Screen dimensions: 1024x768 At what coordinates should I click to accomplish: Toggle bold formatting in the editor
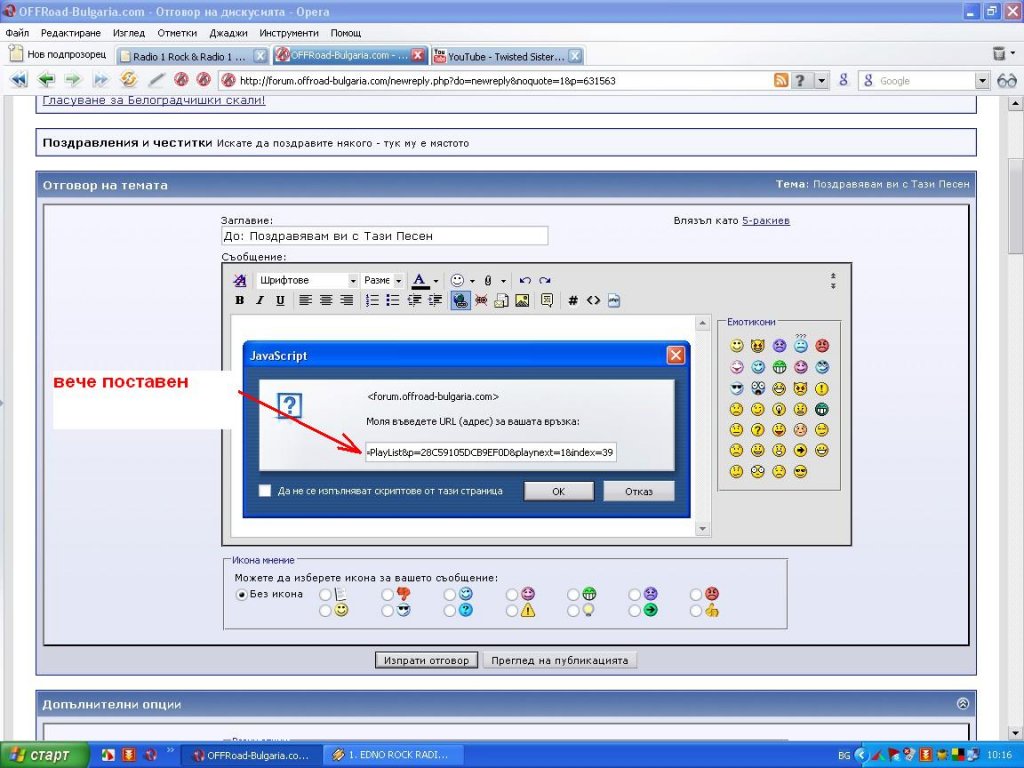point(240,300)
